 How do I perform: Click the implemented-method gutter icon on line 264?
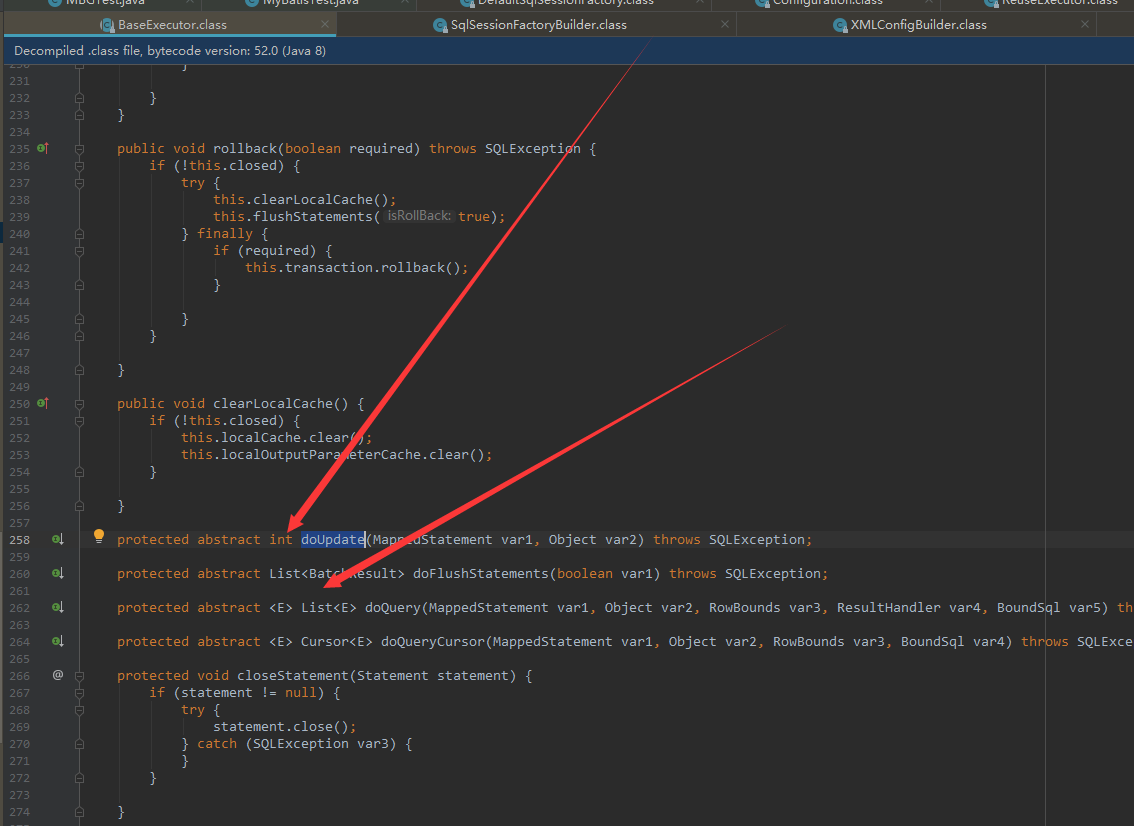58,642
